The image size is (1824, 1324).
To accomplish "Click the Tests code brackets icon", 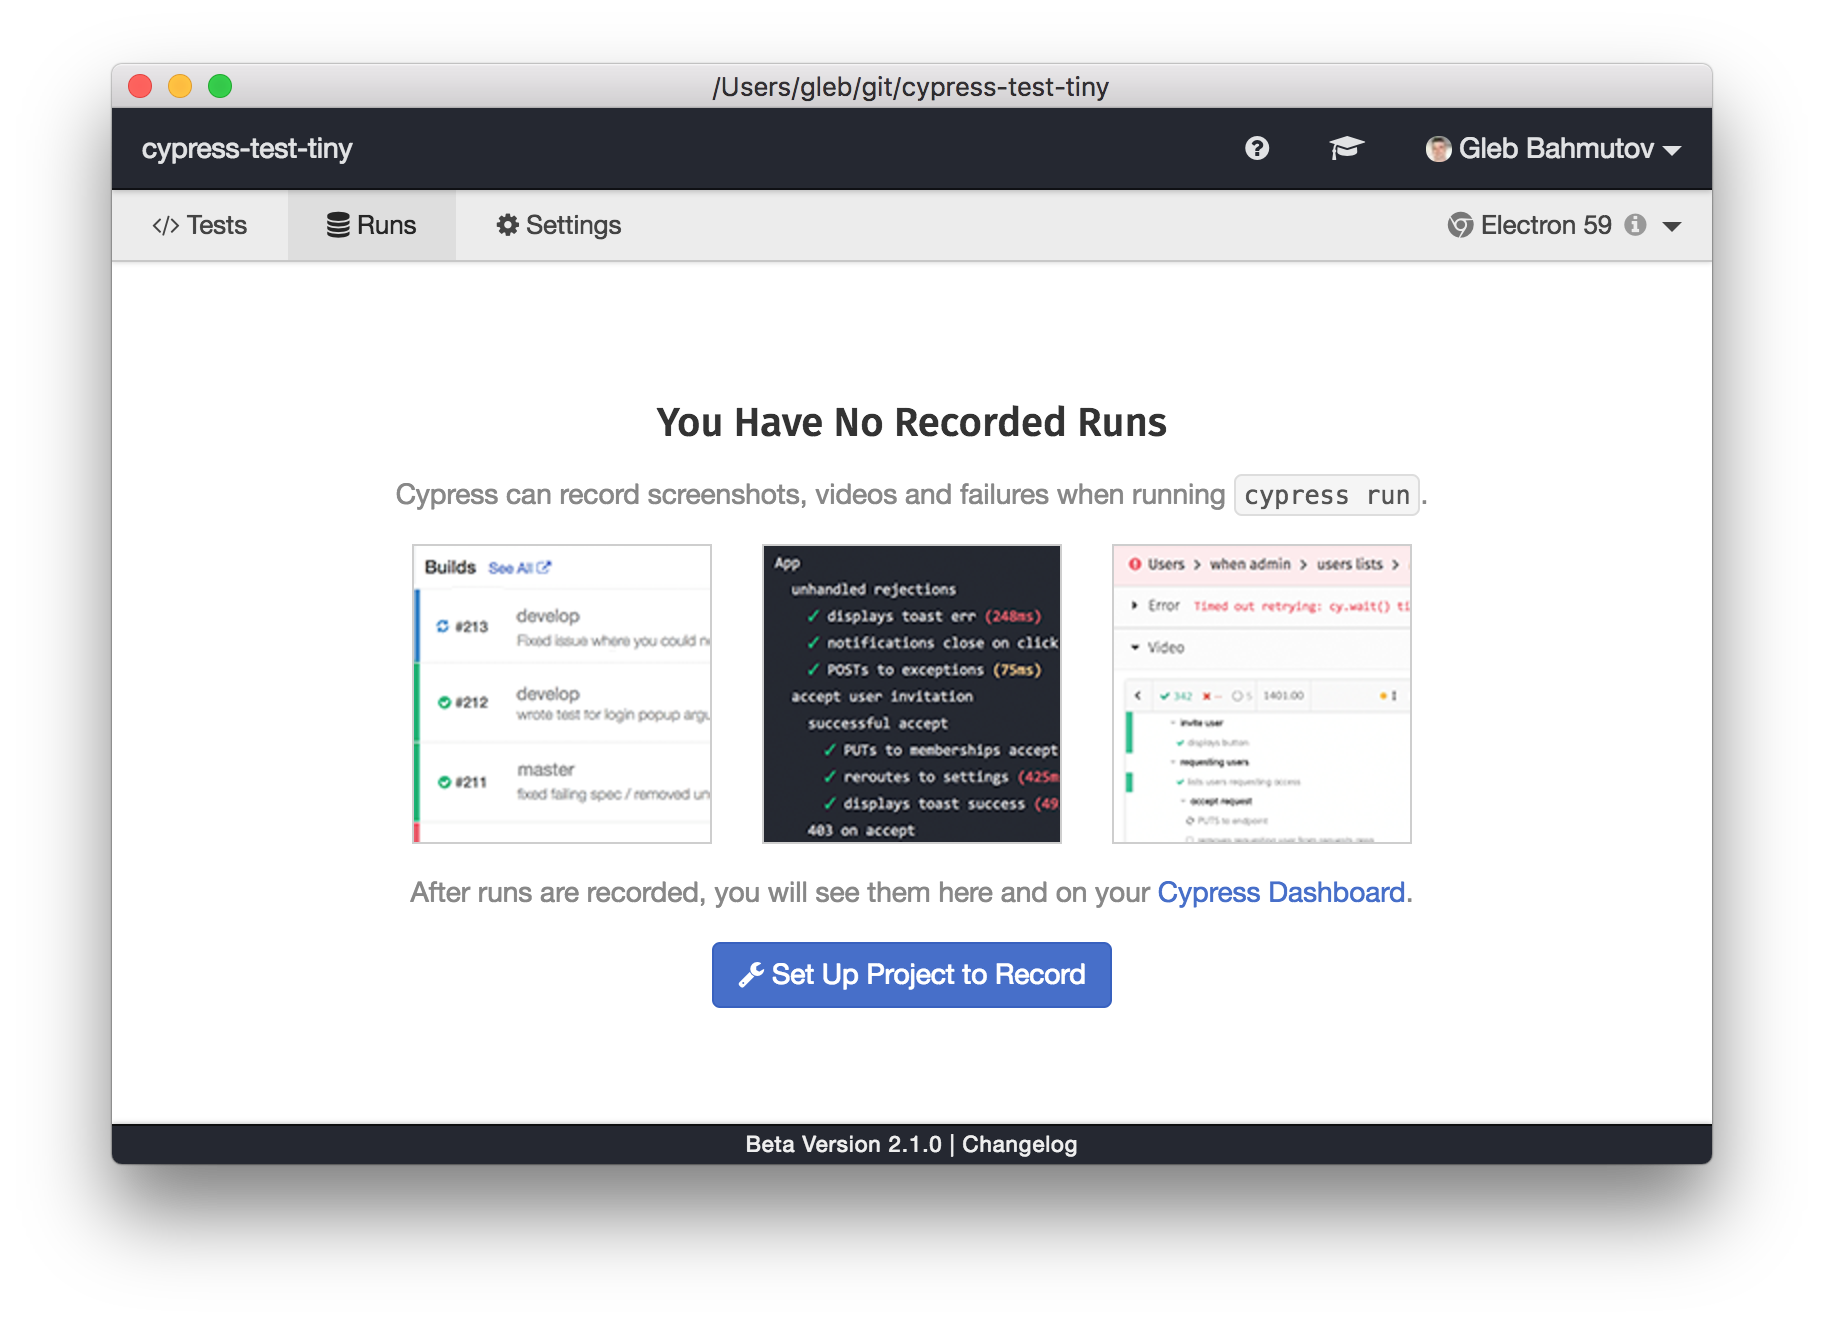I will [166, 226].
